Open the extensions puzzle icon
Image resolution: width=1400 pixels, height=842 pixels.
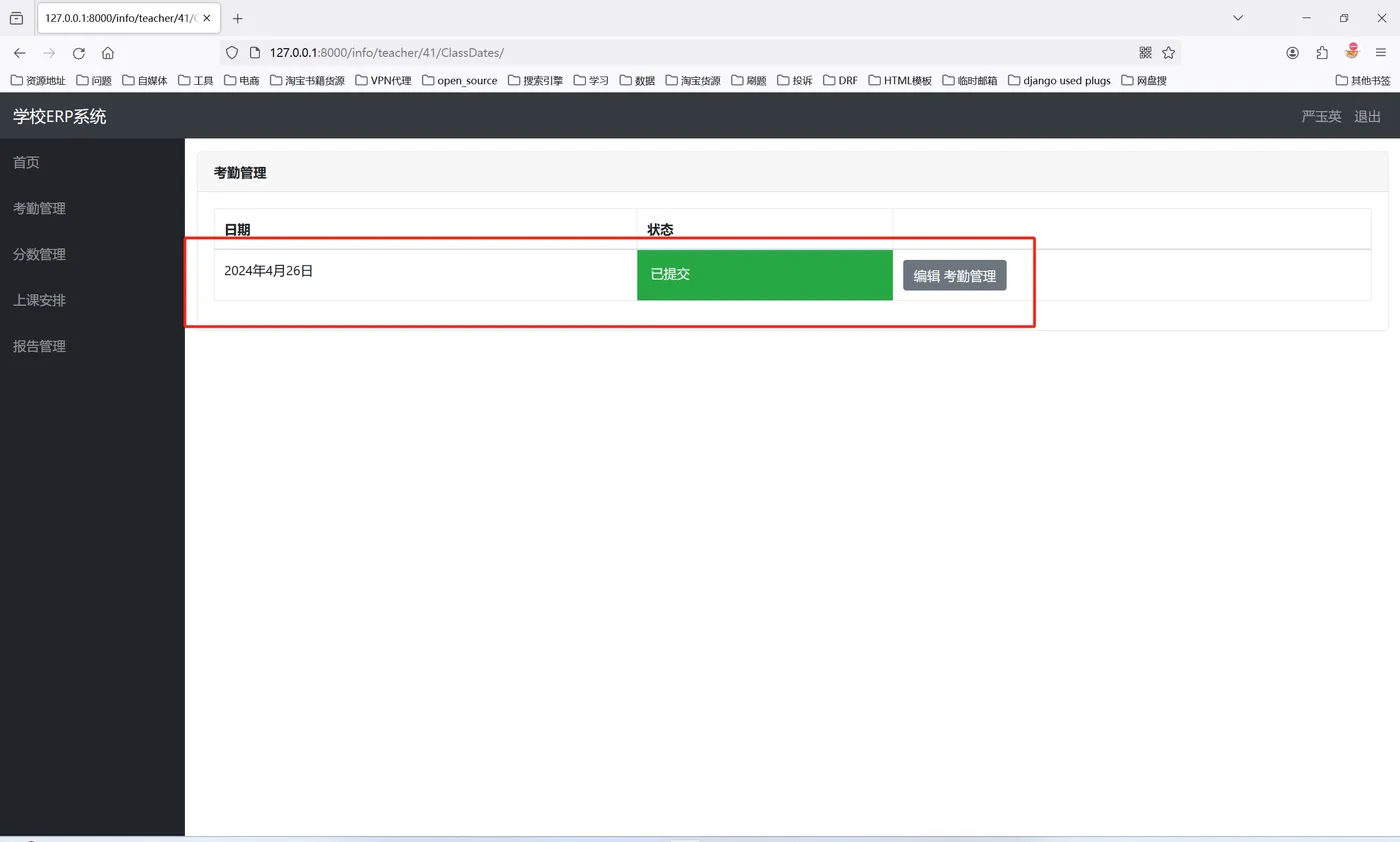coord(1322,53)
